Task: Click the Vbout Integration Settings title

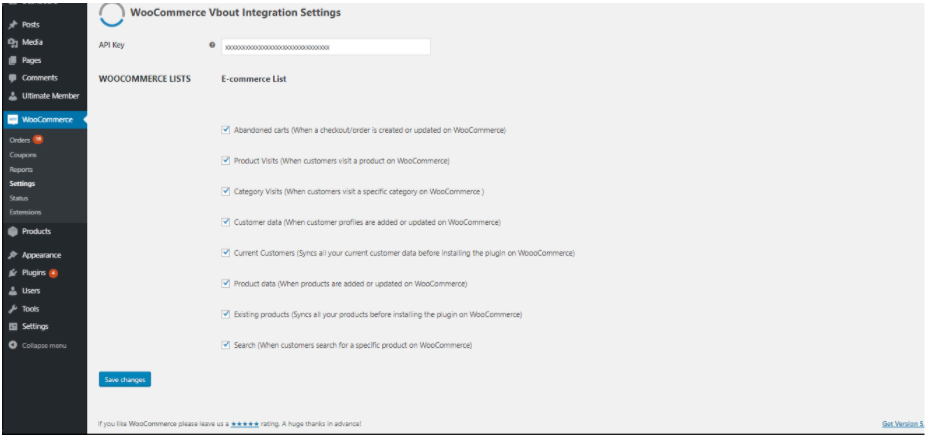Action: click(x=235, y=12)
